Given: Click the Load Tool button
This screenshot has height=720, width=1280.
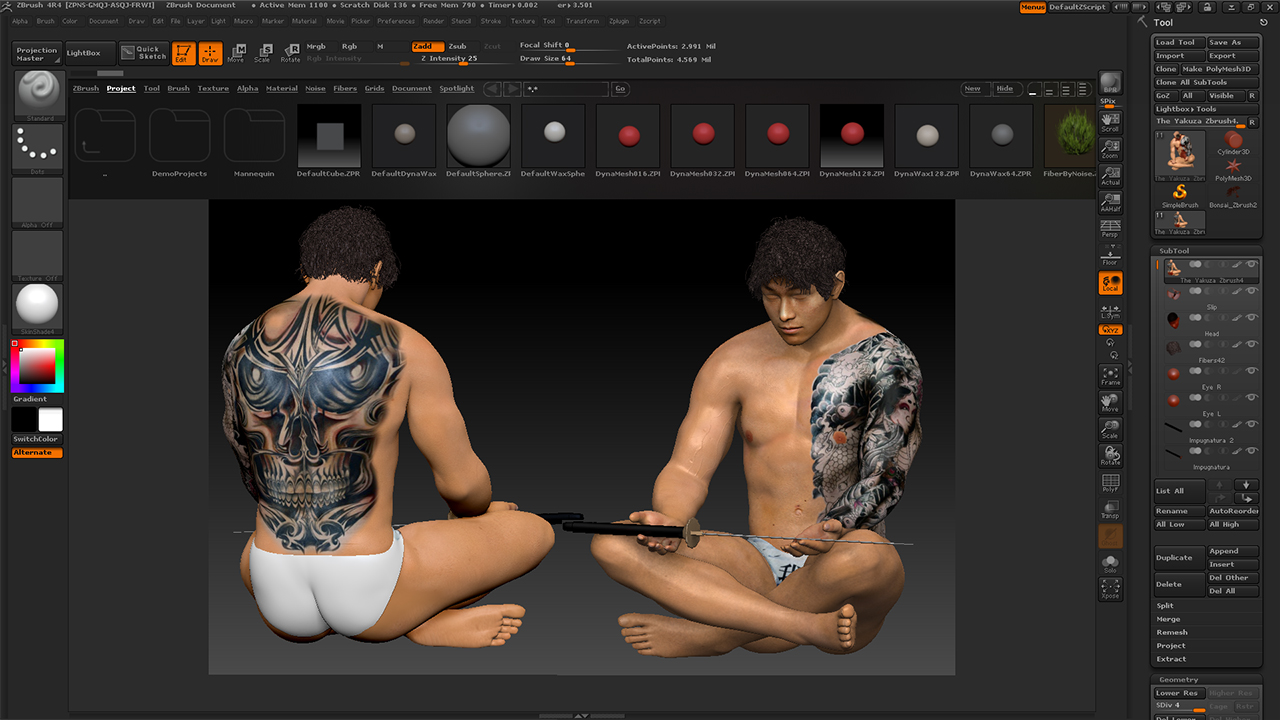Looking at the screenshot, I should (1178, 42).
